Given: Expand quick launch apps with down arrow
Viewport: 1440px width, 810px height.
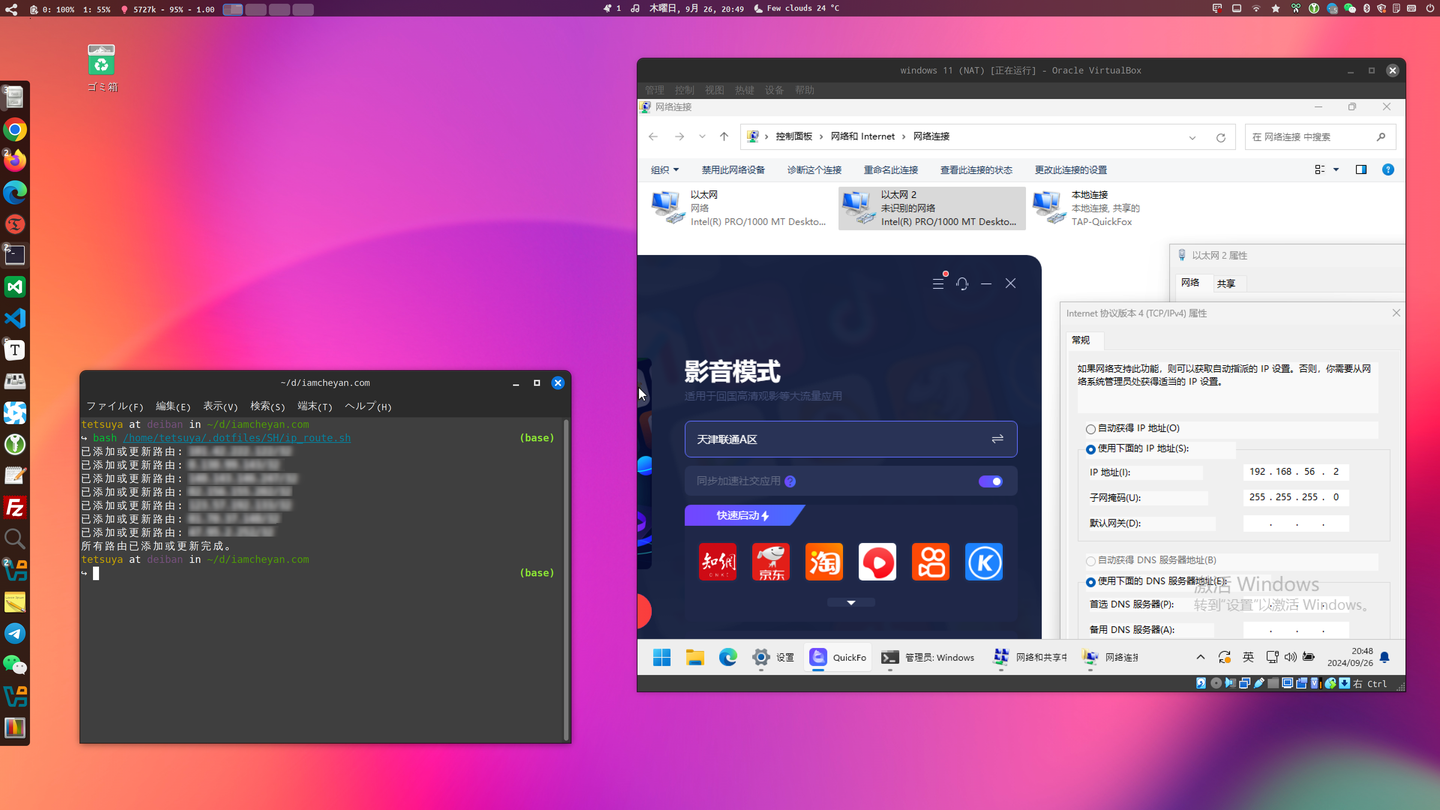Looking at the screenshot, I should [851, 602].
